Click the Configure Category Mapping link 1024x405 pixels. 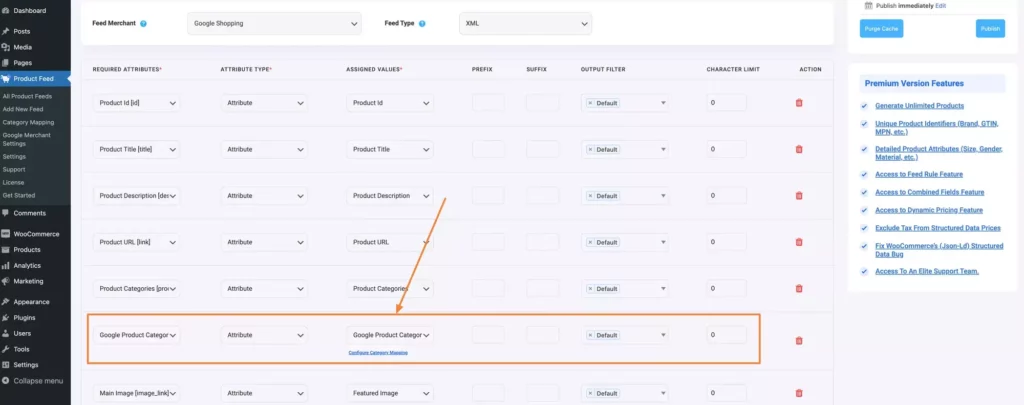(378, 353)
